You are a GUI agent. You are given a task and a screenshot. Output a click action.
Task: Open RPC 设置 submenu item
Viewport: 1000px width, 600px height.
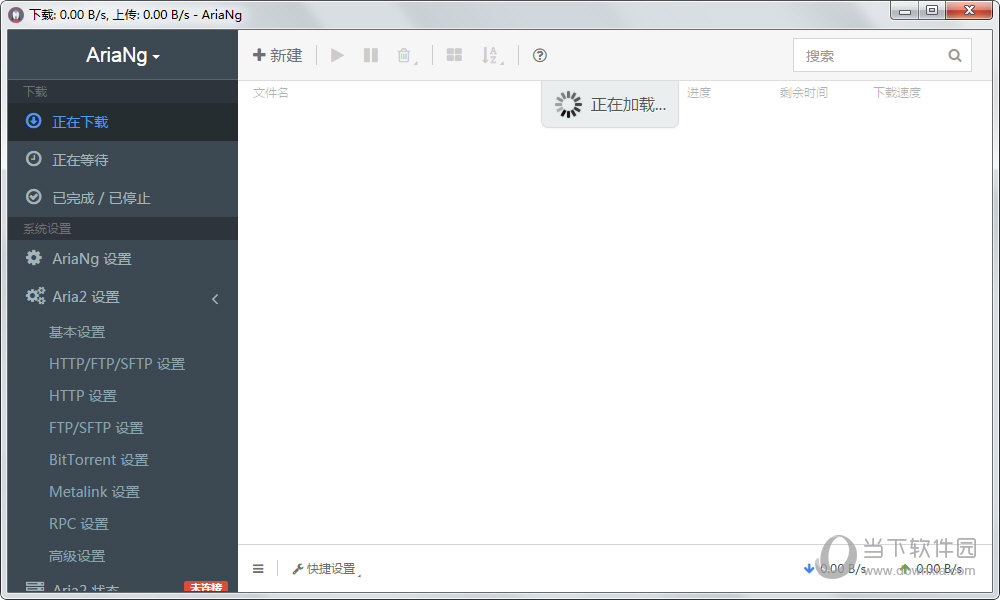[79, 524]
